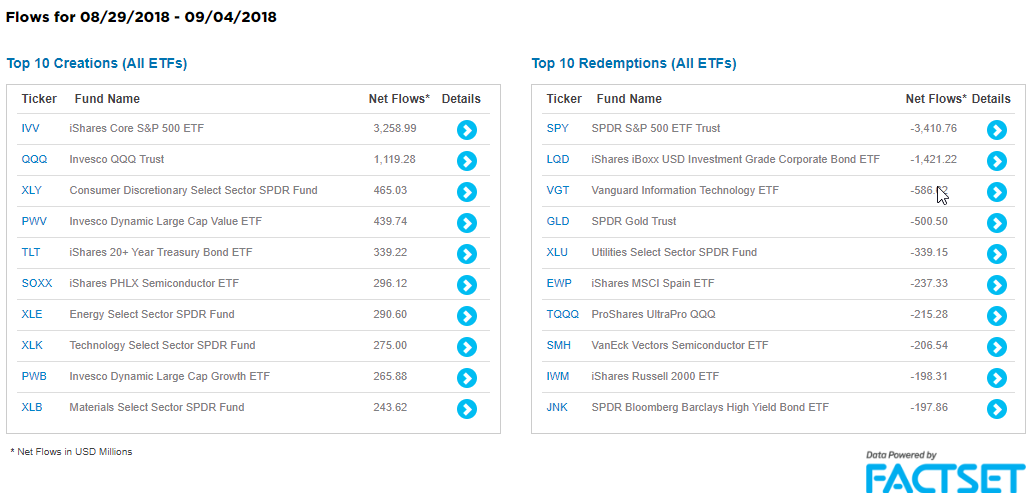This screenshot has height=493, width=1033.
Task: Open details arrow for GLD row
Action: (997, 223)
